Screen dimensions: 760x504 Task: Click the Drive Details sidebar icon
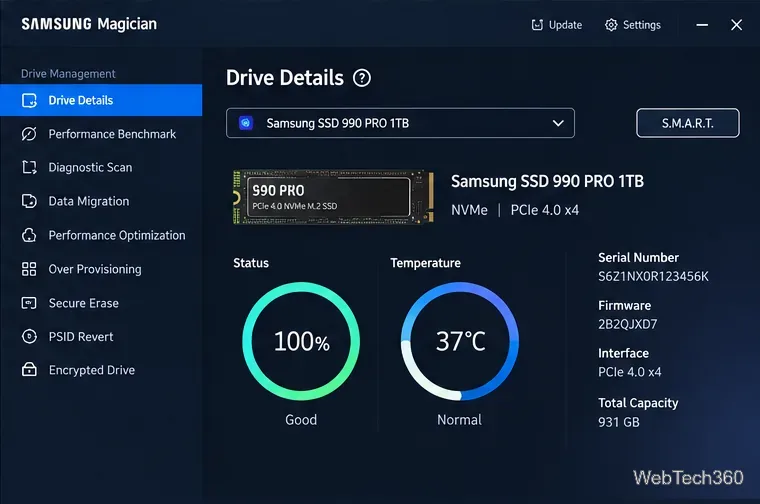(29, 100)
